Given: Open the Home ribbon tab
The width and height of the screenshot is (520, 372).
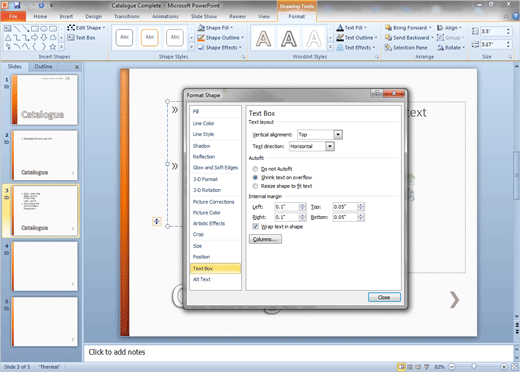Looking at the screenshot, I should [40, 16].
